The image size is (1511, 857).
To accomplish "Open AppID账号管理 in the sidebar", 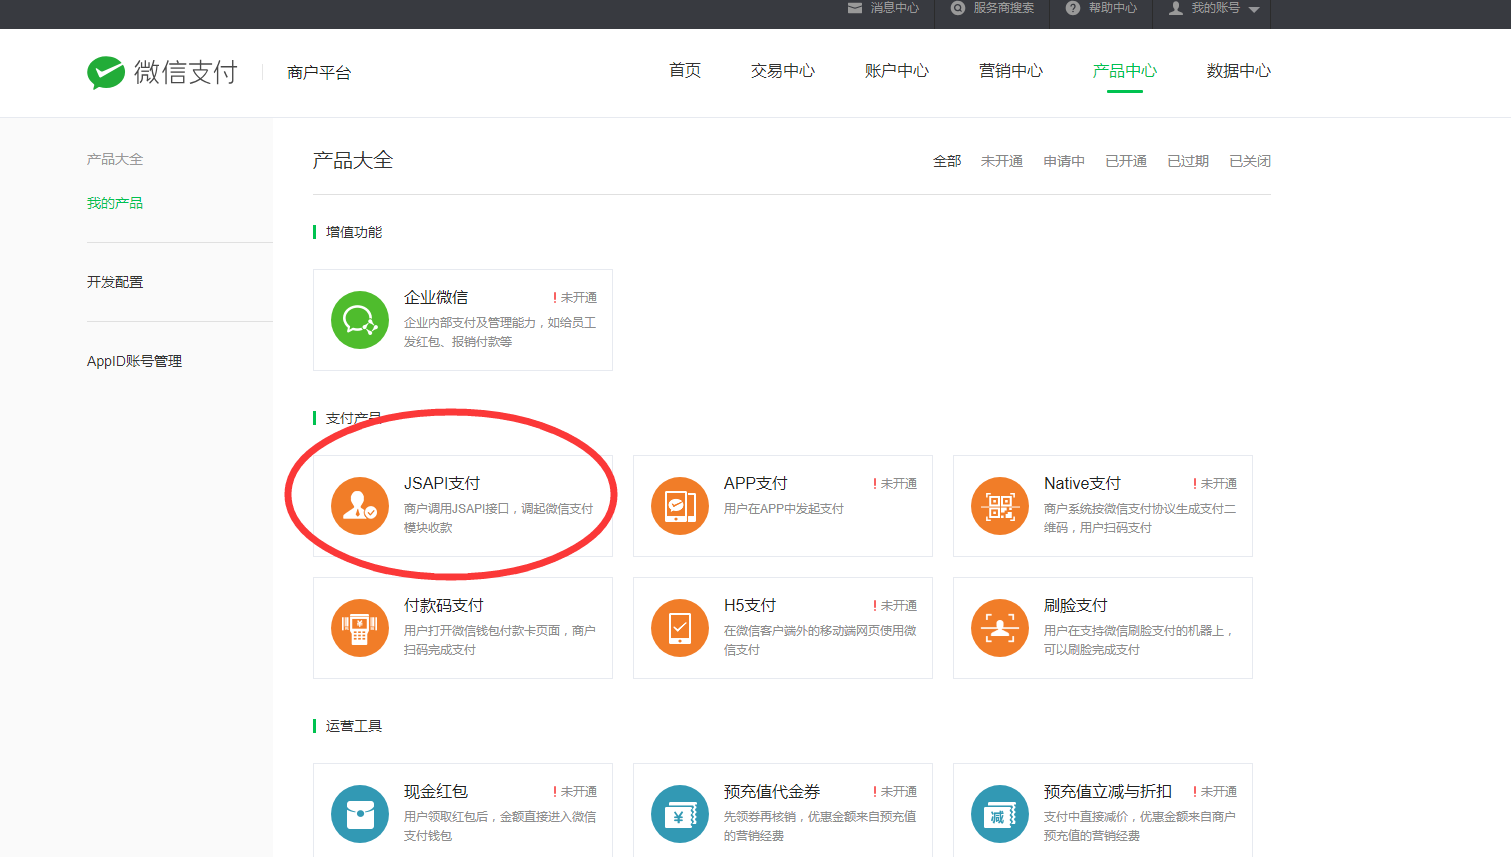I will [134, 361].
